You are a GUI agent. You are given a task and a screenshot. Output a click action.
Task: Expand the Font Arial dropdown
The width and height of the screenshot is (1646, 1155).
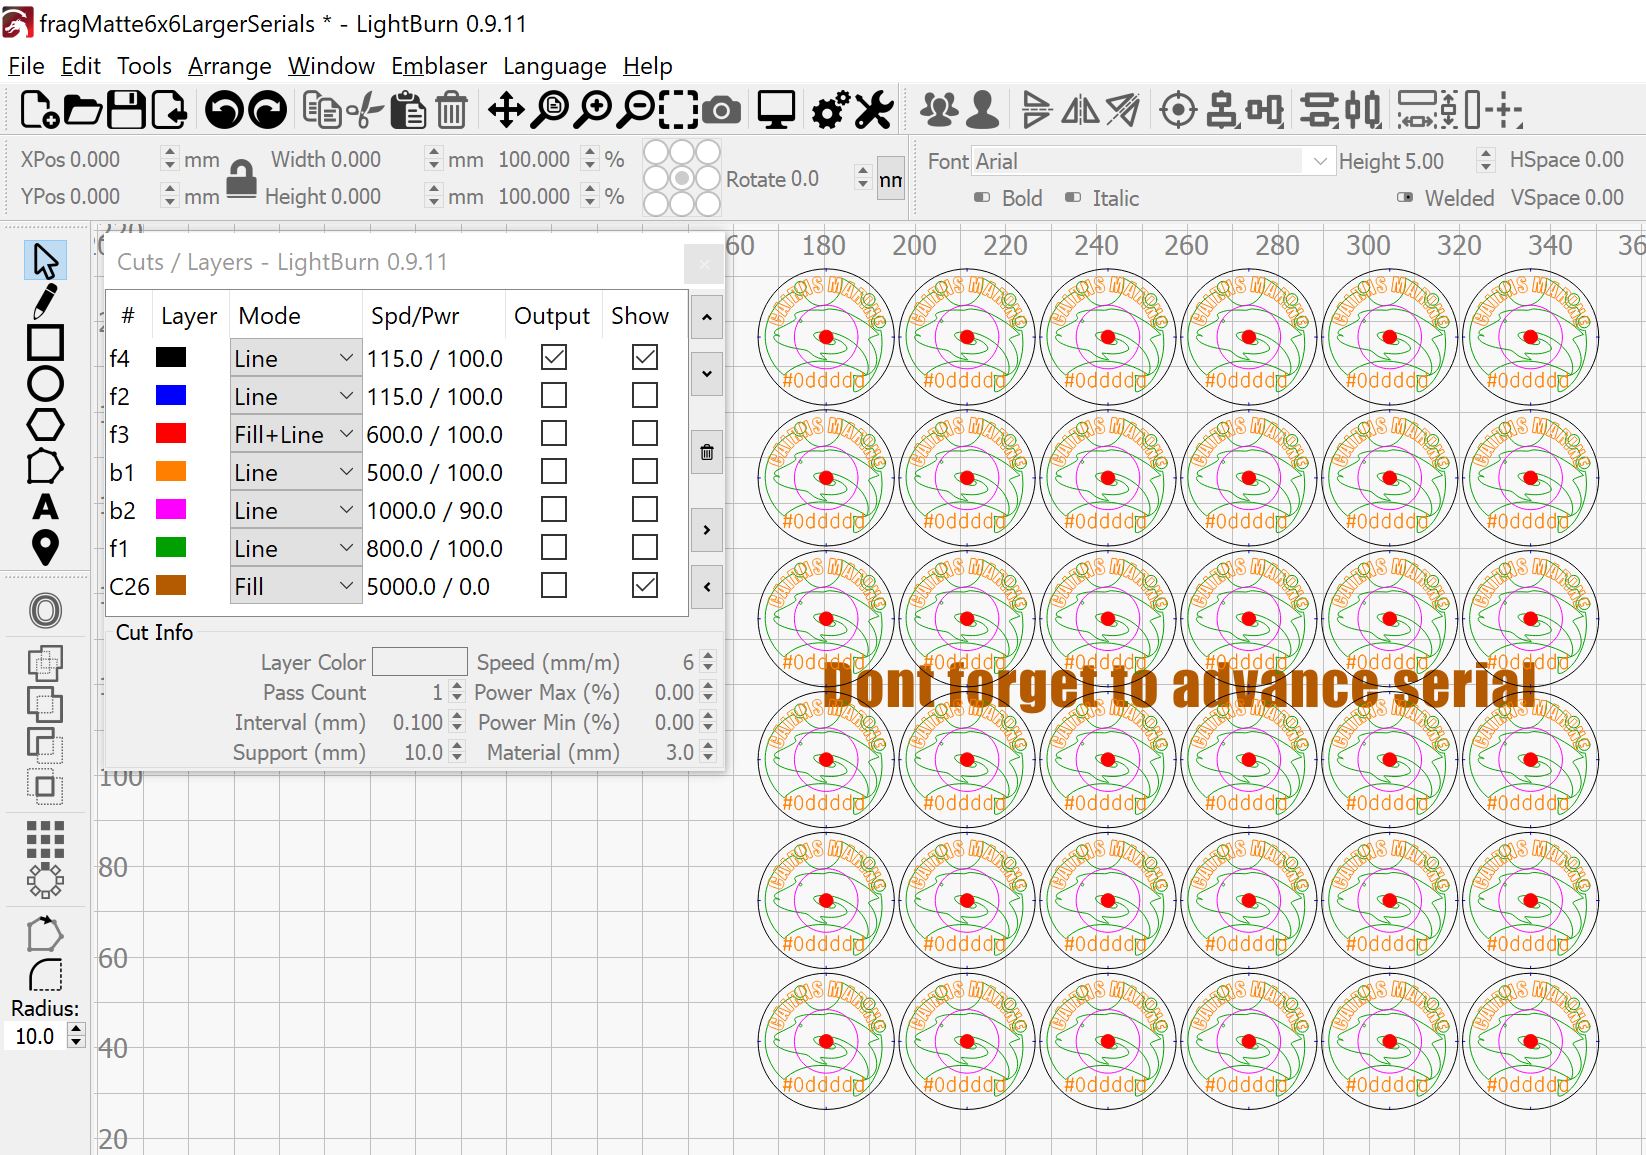[x=1319, y=161]
